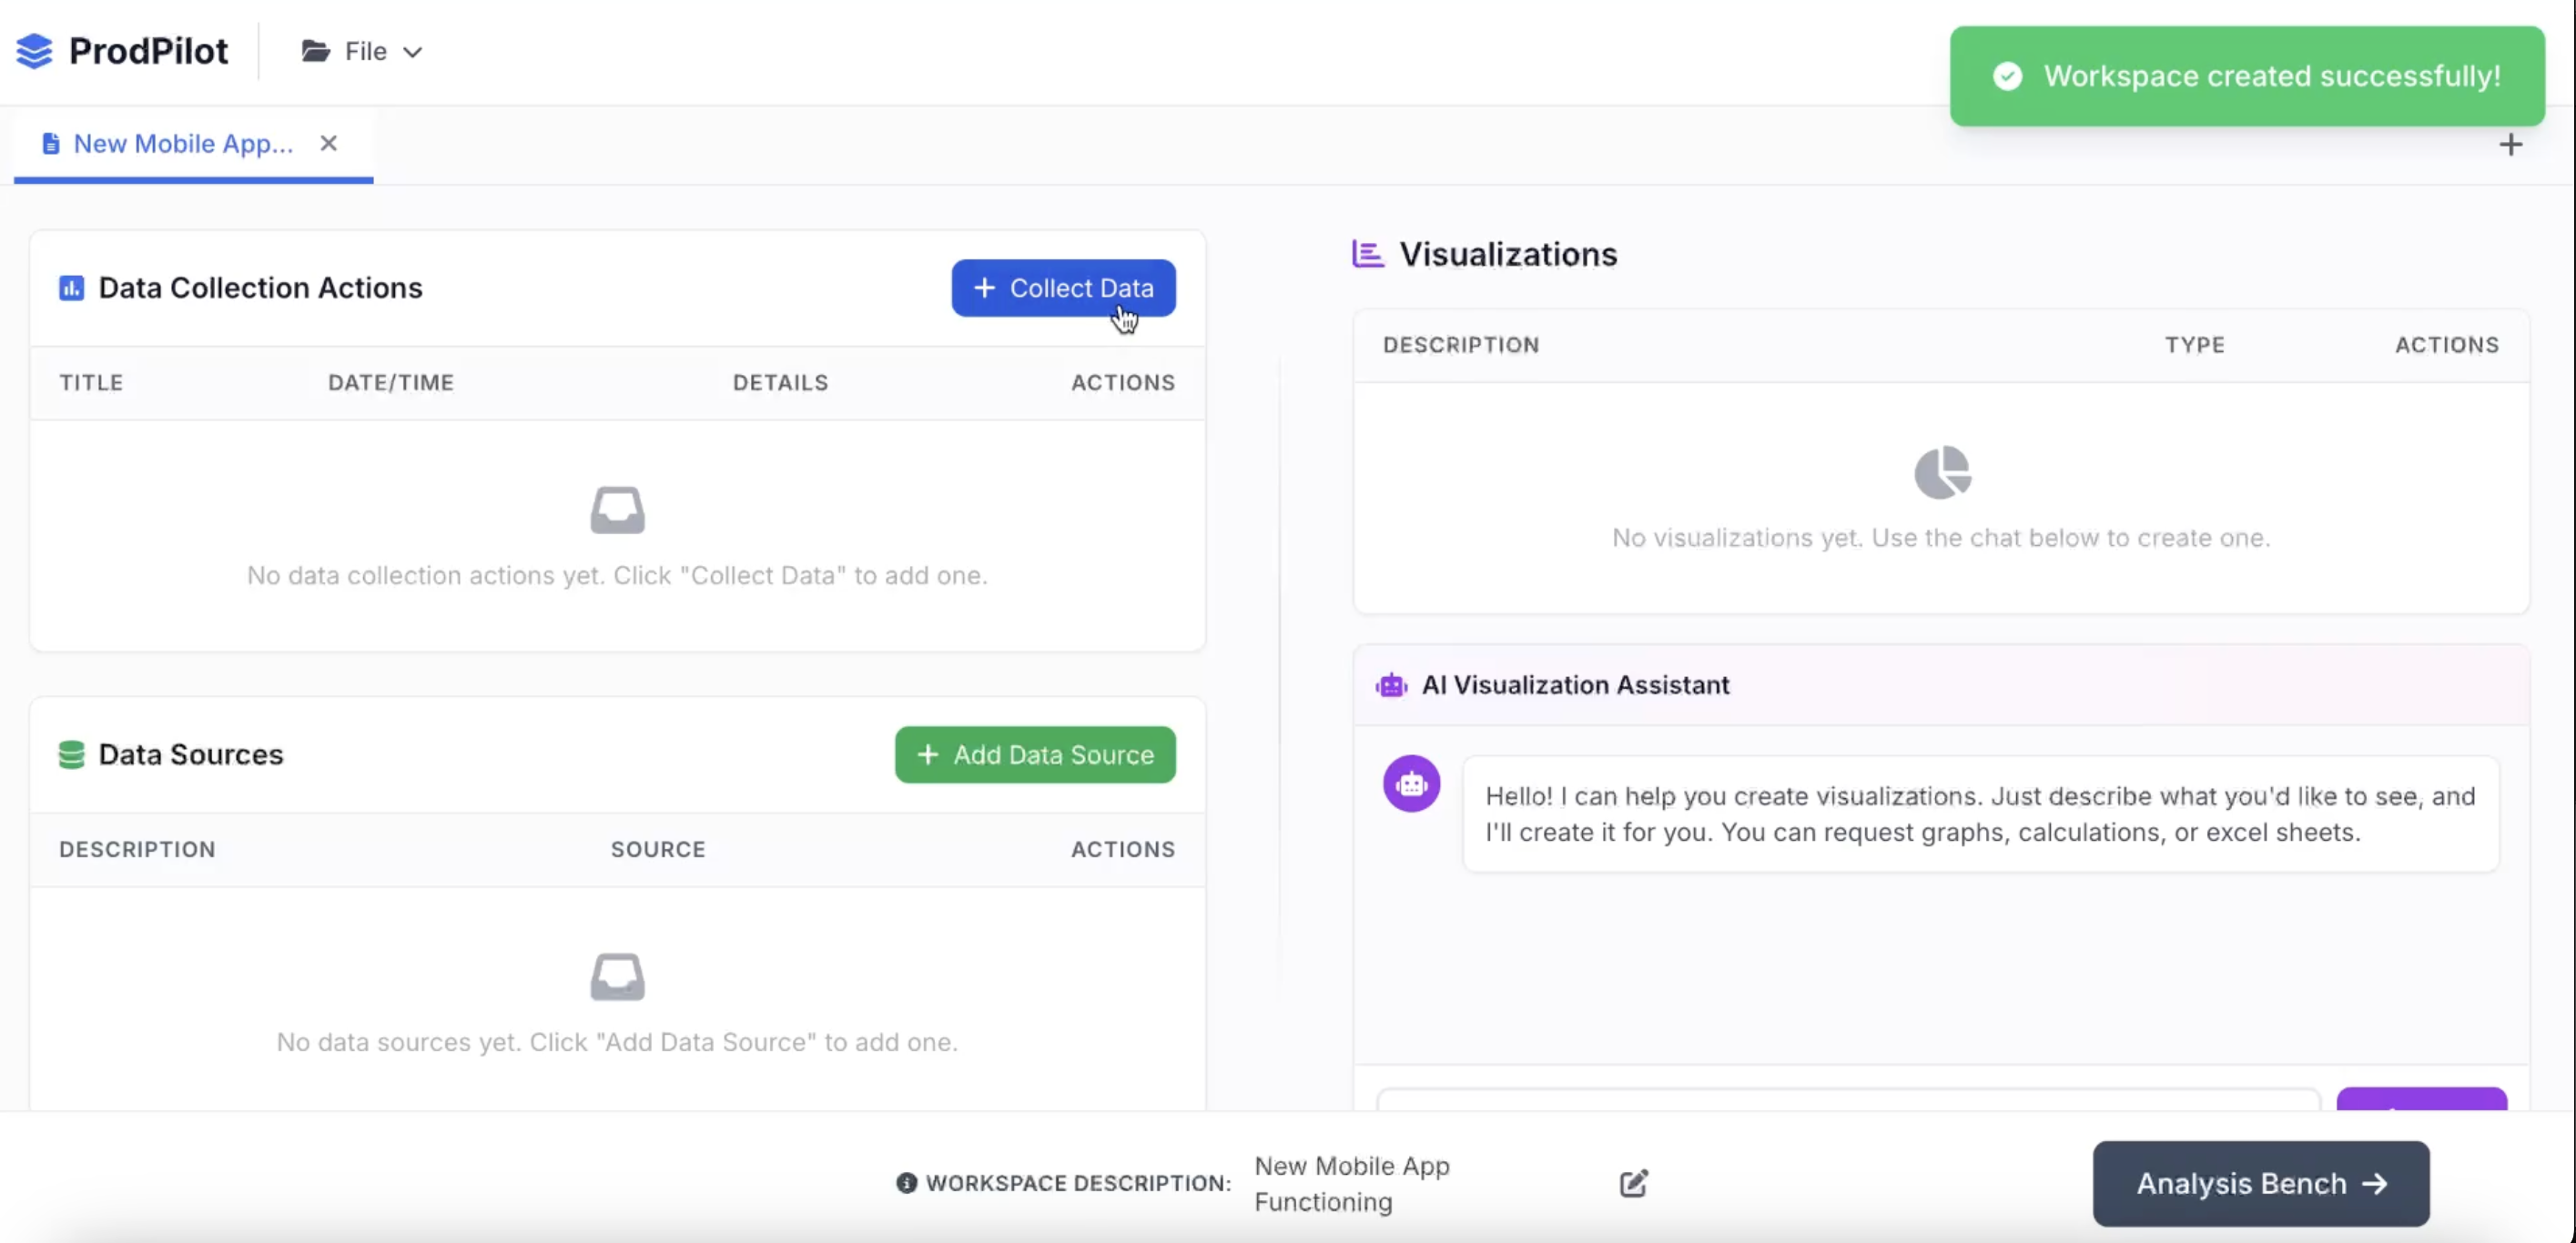Click the pie chart empty-state icon
The image size is (2576, 1243).
click(x=1941, y=472)
